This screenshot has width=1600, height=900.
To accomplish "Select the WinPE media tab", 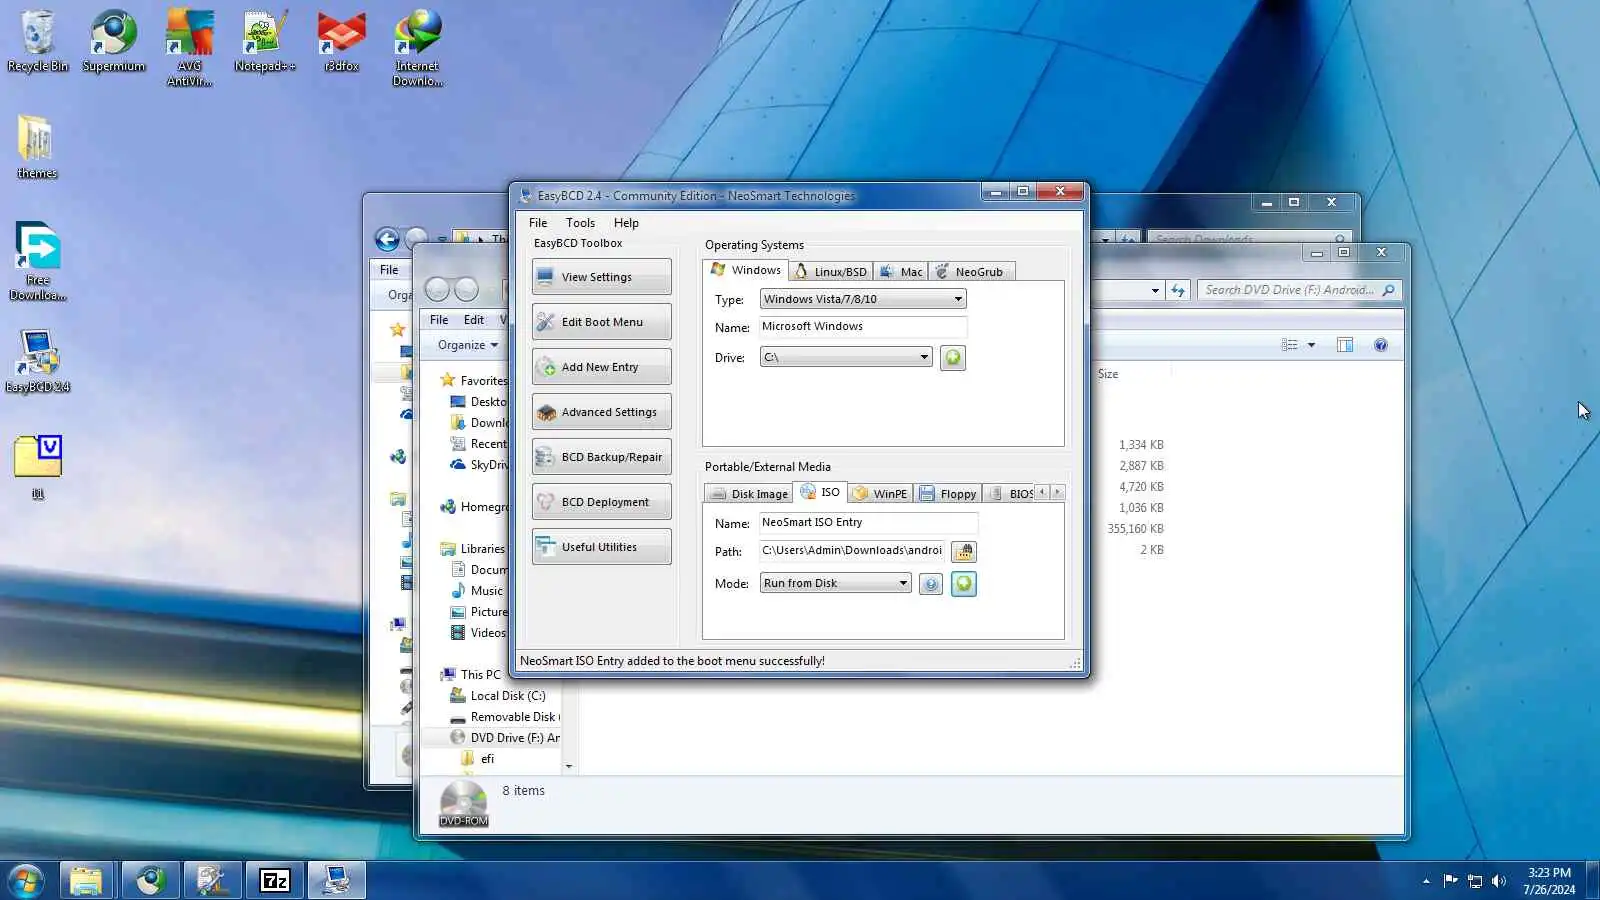I will (880, 494).
